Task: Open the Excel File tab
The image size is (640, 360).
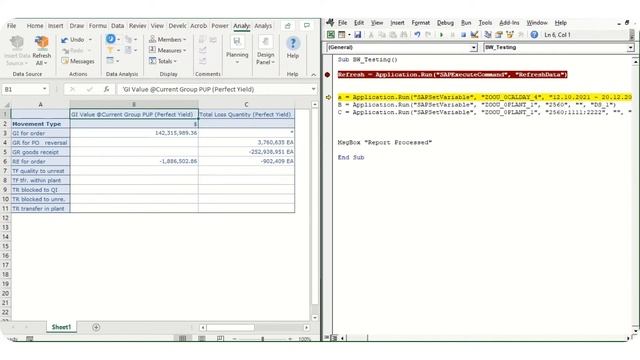Action: (x=11, y=26)
